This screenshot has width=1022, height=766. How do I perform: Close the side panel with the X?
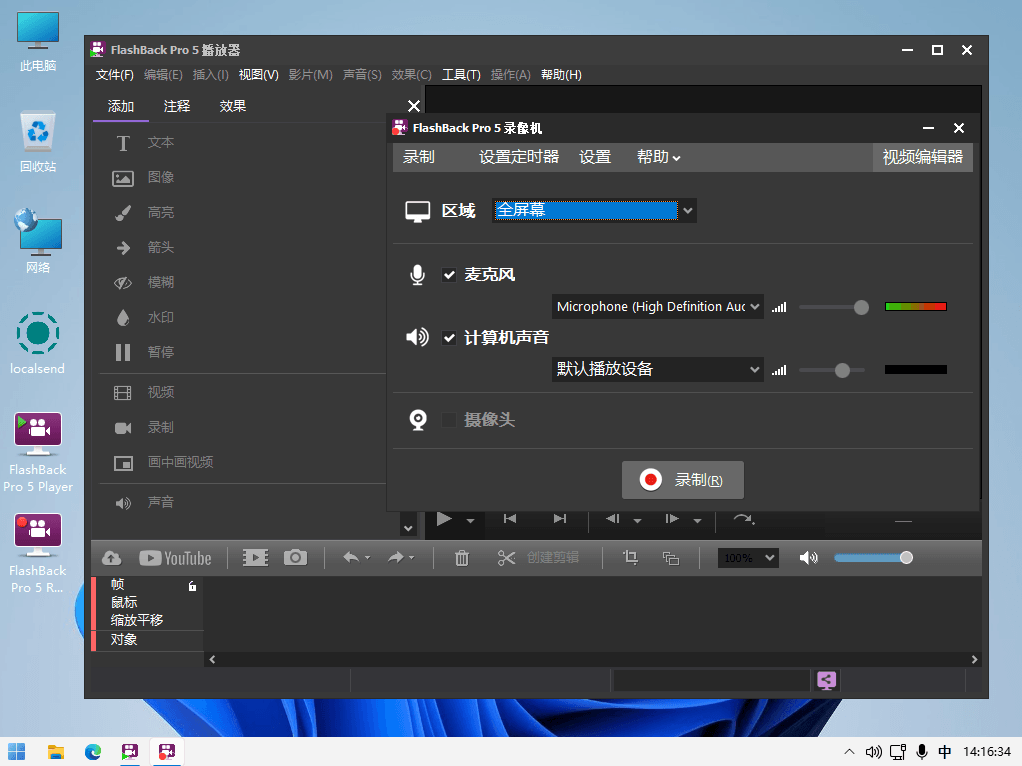(x=413, y=106)
